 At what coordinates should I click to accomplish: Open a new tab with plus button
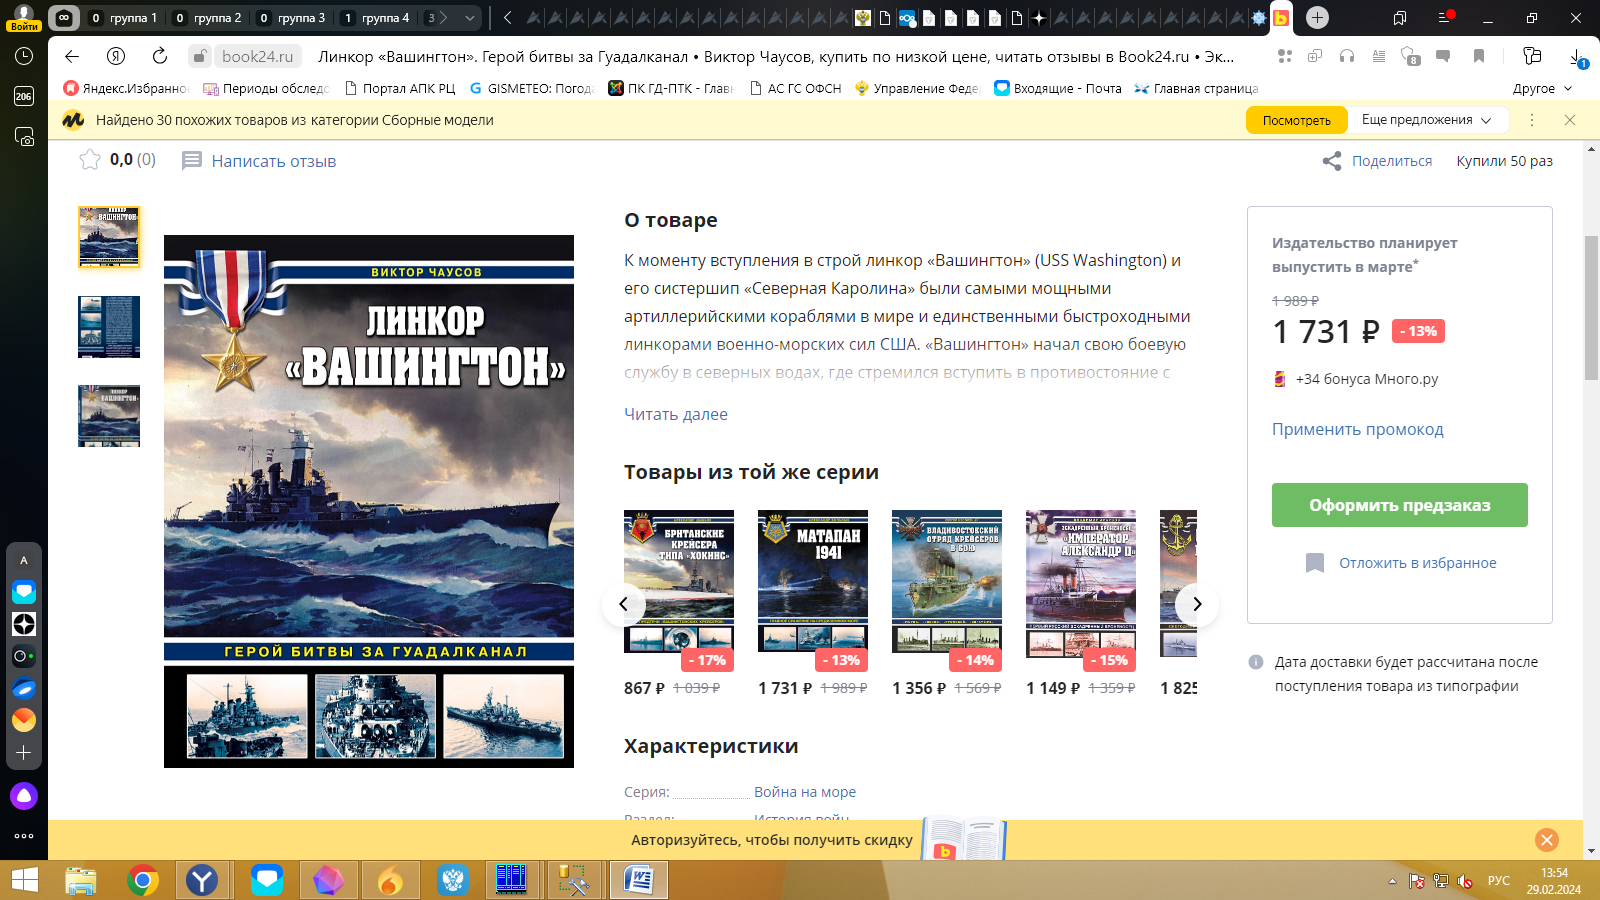click(1318, 18)
